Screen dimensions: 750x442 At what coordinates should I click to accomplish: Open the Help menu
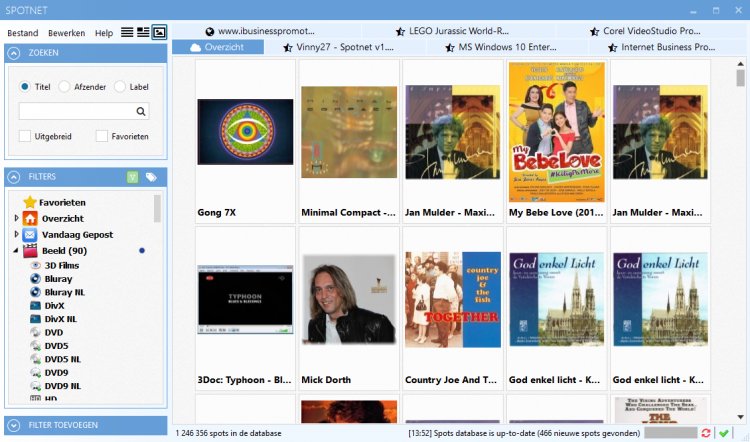pos(104,33)
